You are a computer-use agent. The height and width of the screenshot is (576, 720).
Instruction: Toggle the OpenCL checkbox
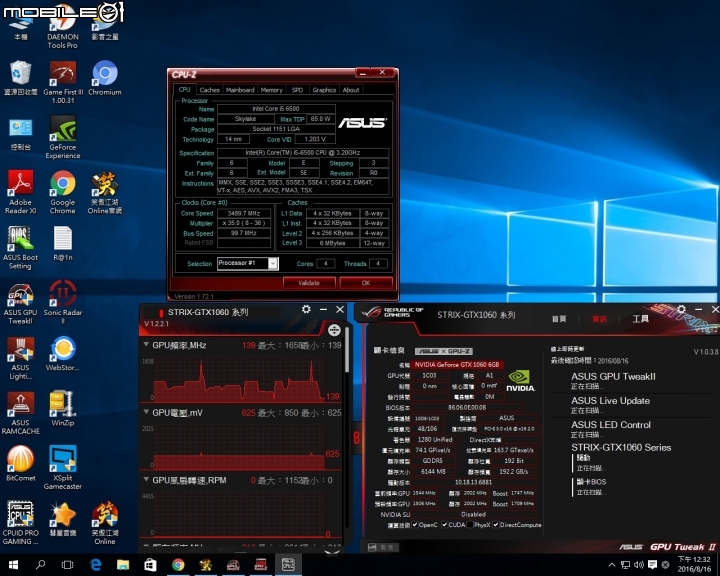(x=415, y=525)
